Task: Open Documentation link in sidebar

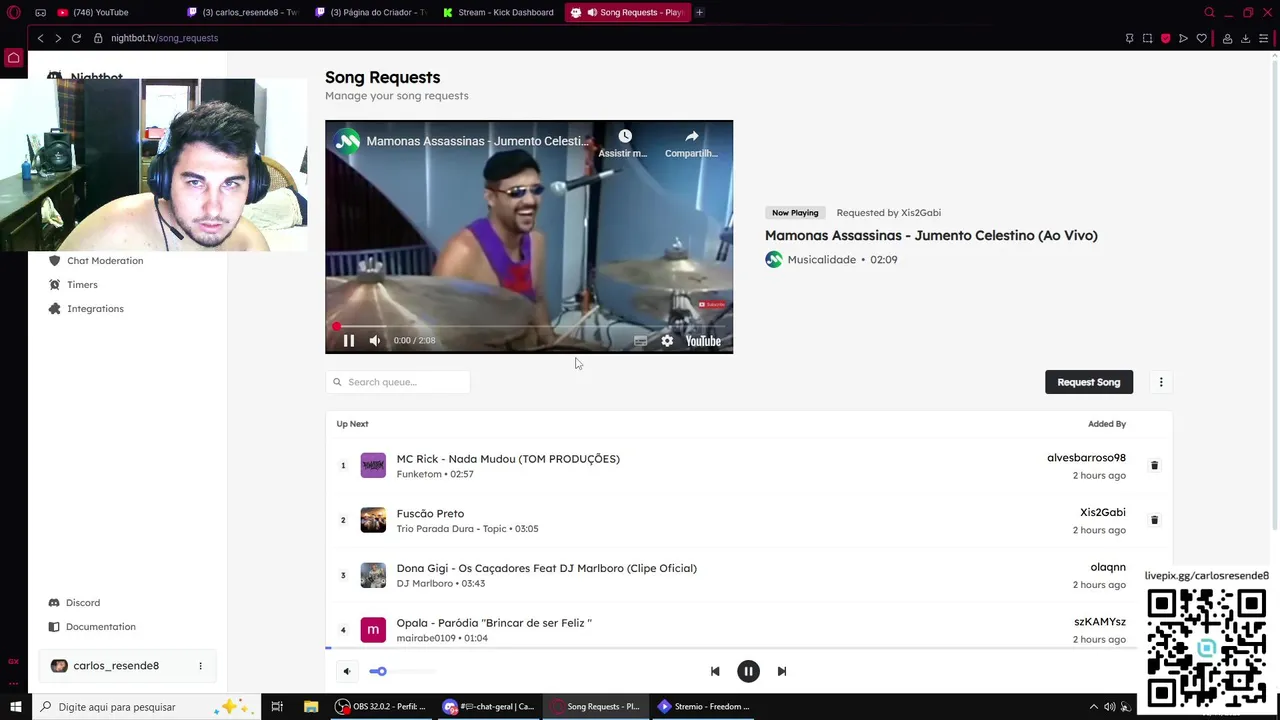Action: click(100, 627)
